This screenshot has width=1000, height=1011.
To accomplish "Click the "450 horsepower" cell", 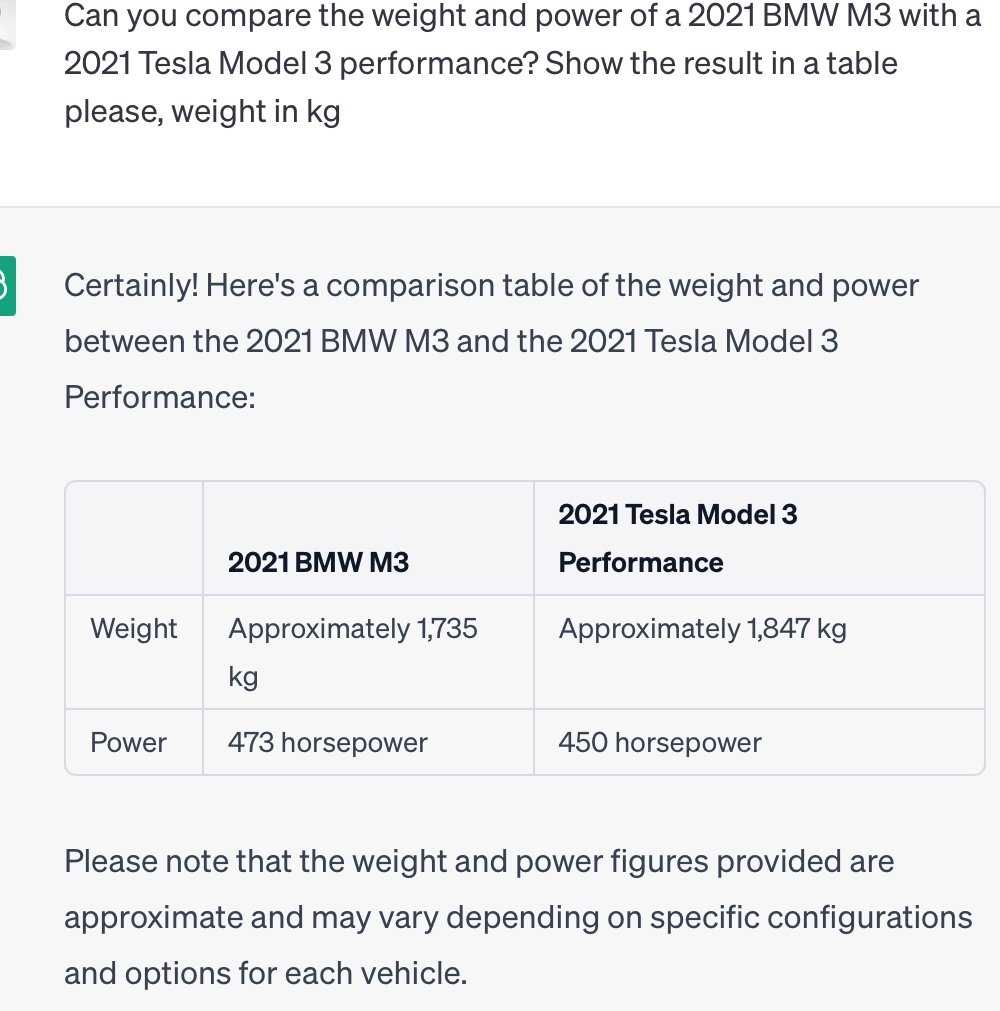I will pos(660,743).
